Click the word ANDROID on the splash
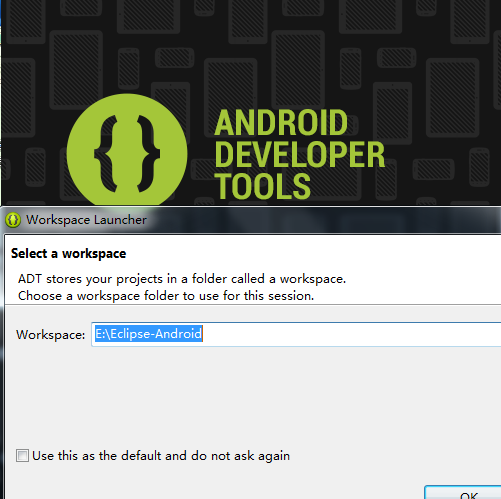 (281, 123)
